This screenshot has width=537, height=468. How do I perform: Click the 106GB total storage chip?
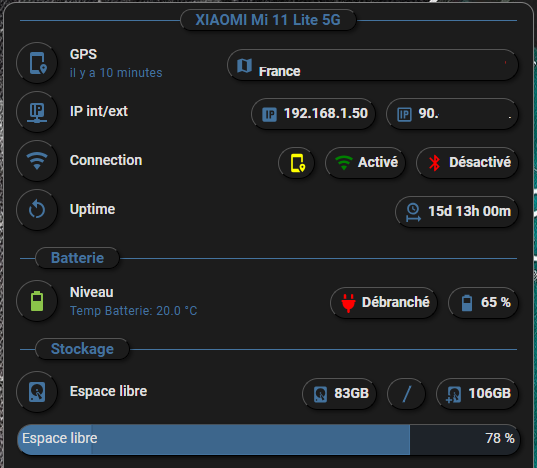tap(477, 394)
